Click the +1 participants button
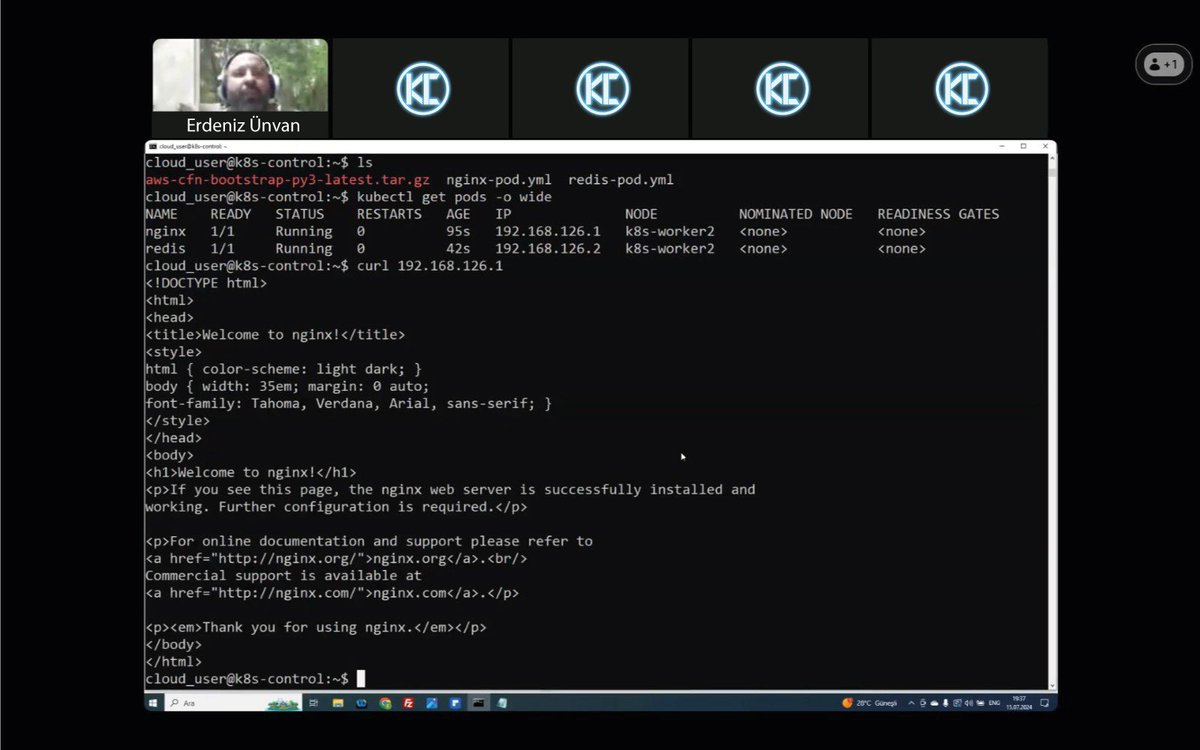 [1163, 64]
